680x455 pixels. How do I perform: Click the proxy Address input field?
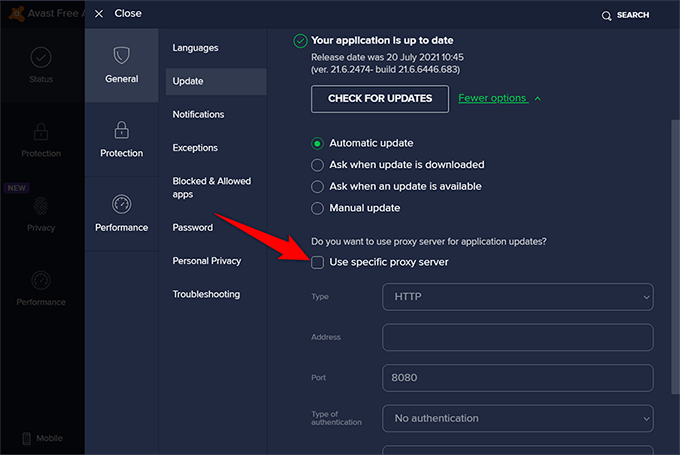[x=517, y=337]
